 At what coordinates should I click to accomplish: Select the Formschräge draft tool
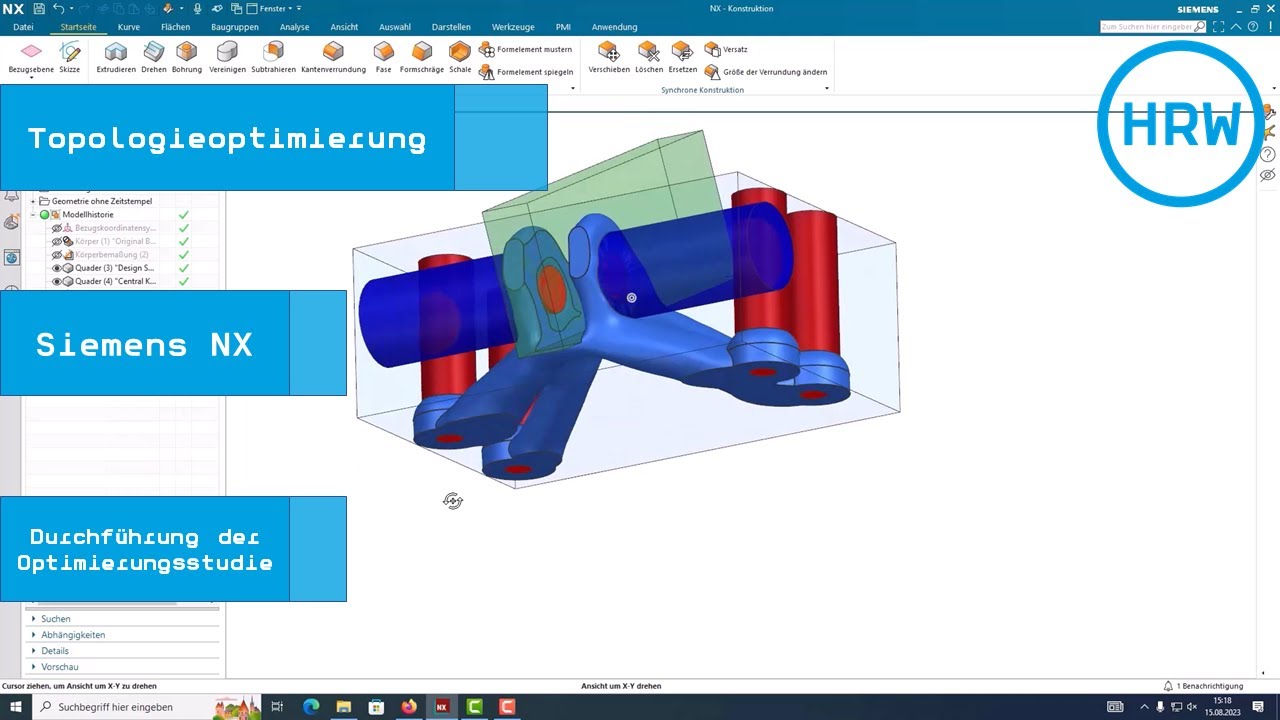click(422, 57)
